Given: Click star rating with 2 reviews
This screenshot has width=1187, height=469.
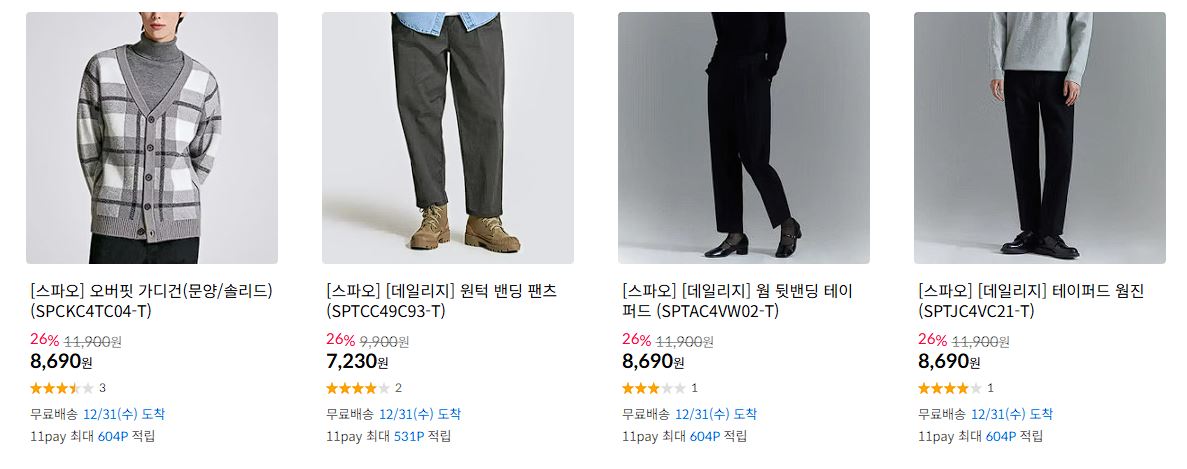Looking at the screenshot, I should [x=358, y=388].
